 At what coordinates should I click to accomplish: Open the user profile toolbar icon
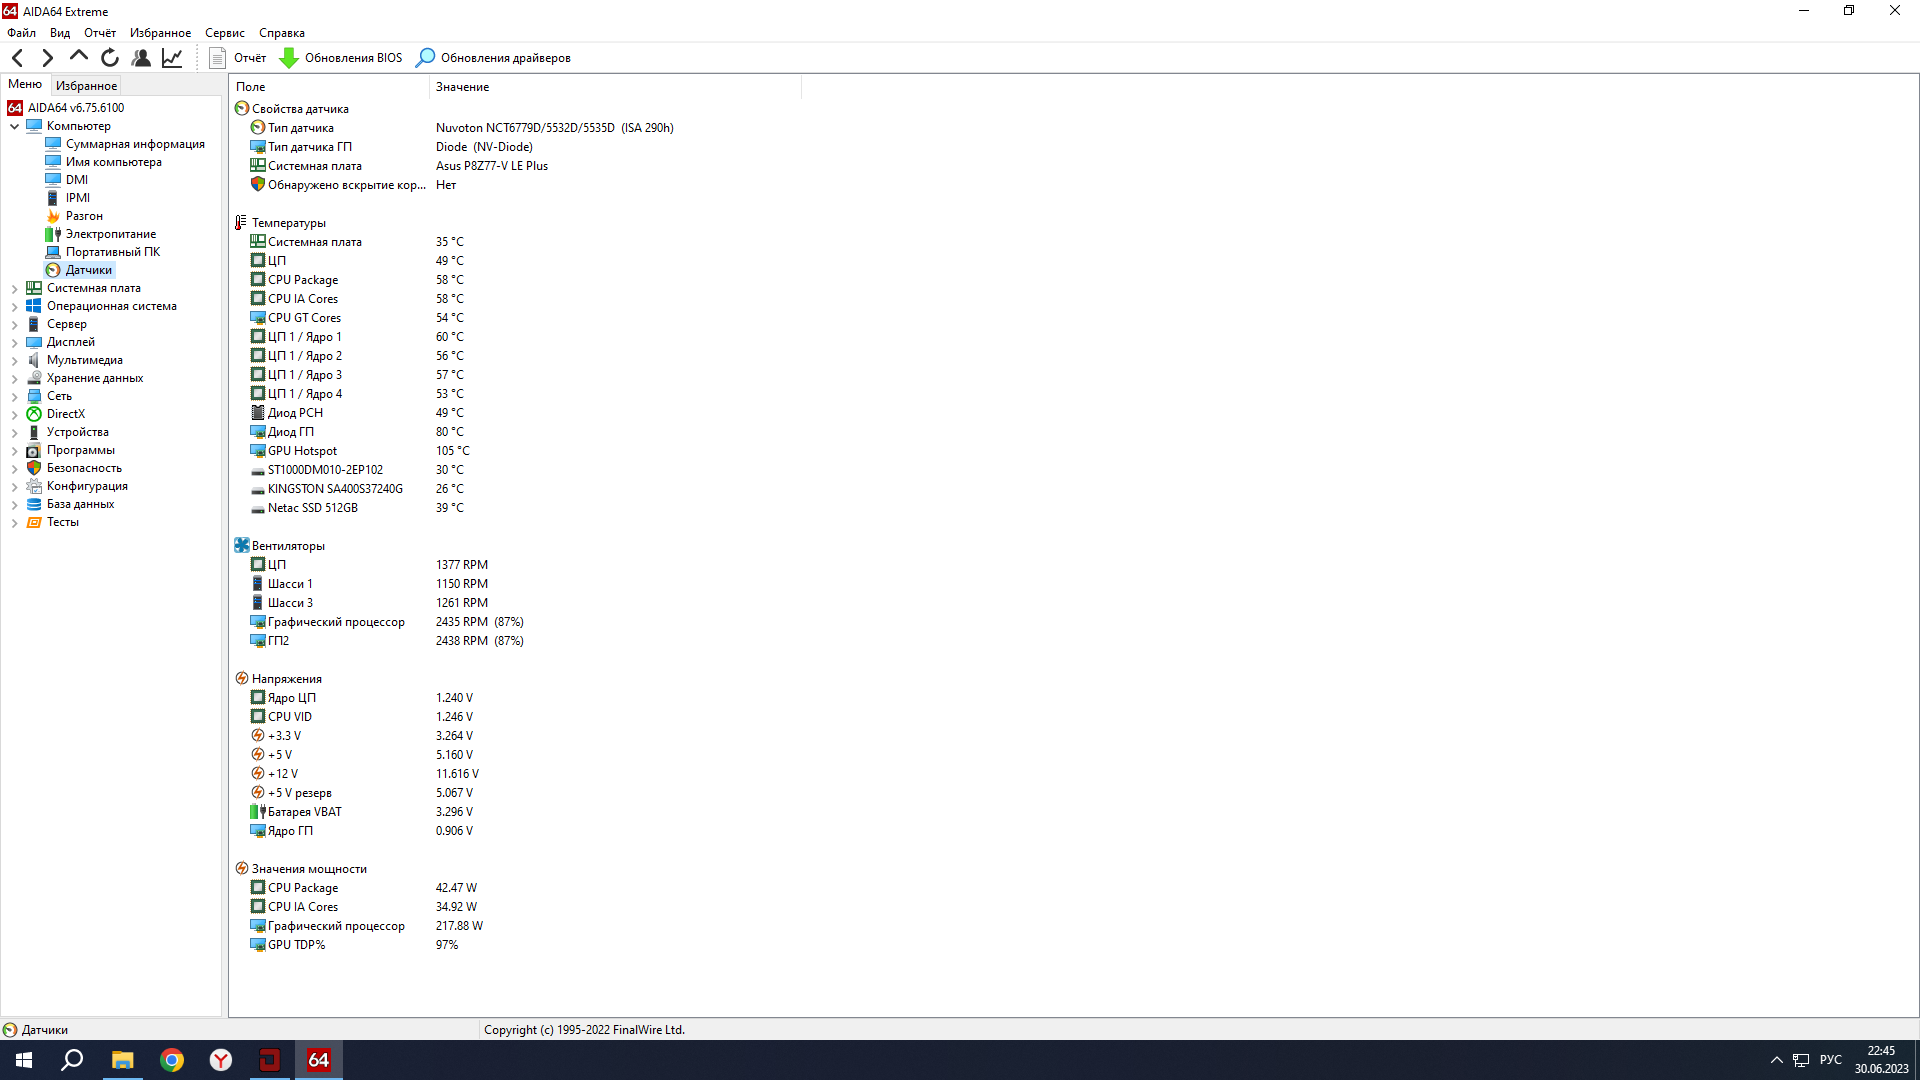(x=141, y=58)
